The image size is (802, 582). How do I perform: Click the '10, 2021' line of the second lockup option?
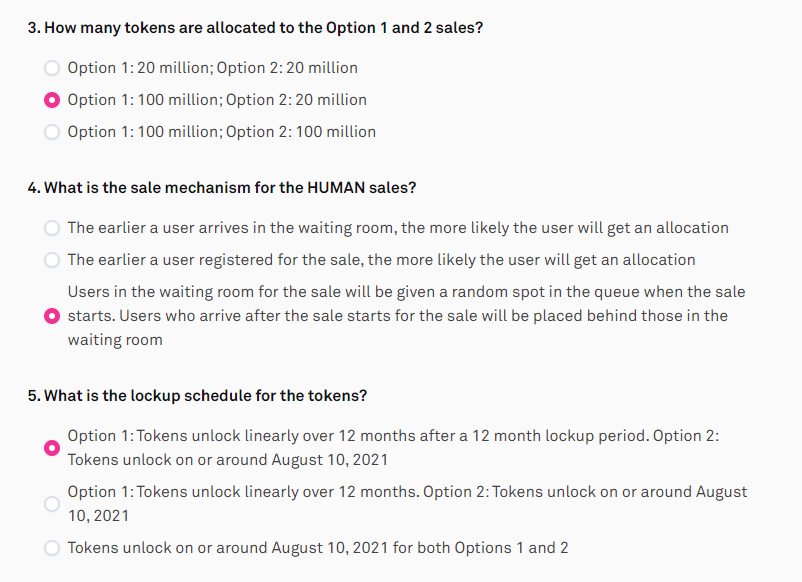98,516
